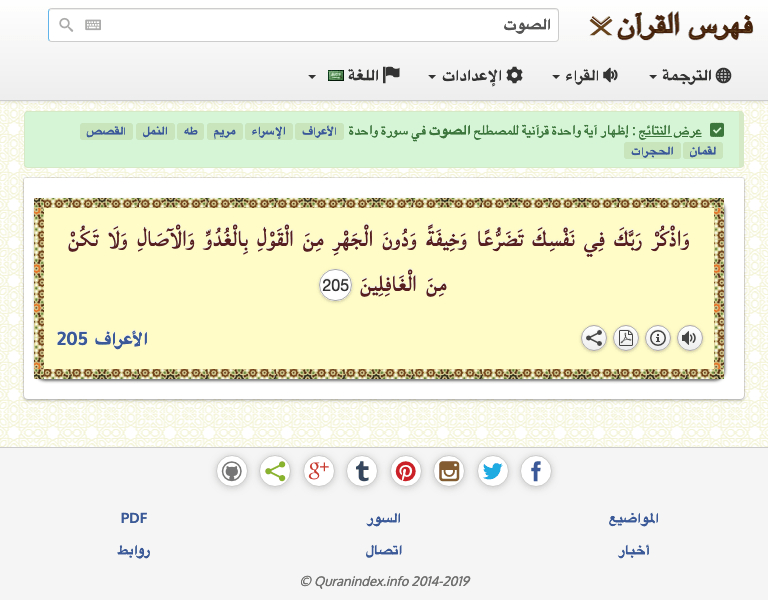Click the عرض النتائج underlined label

(x=670, y=131)
